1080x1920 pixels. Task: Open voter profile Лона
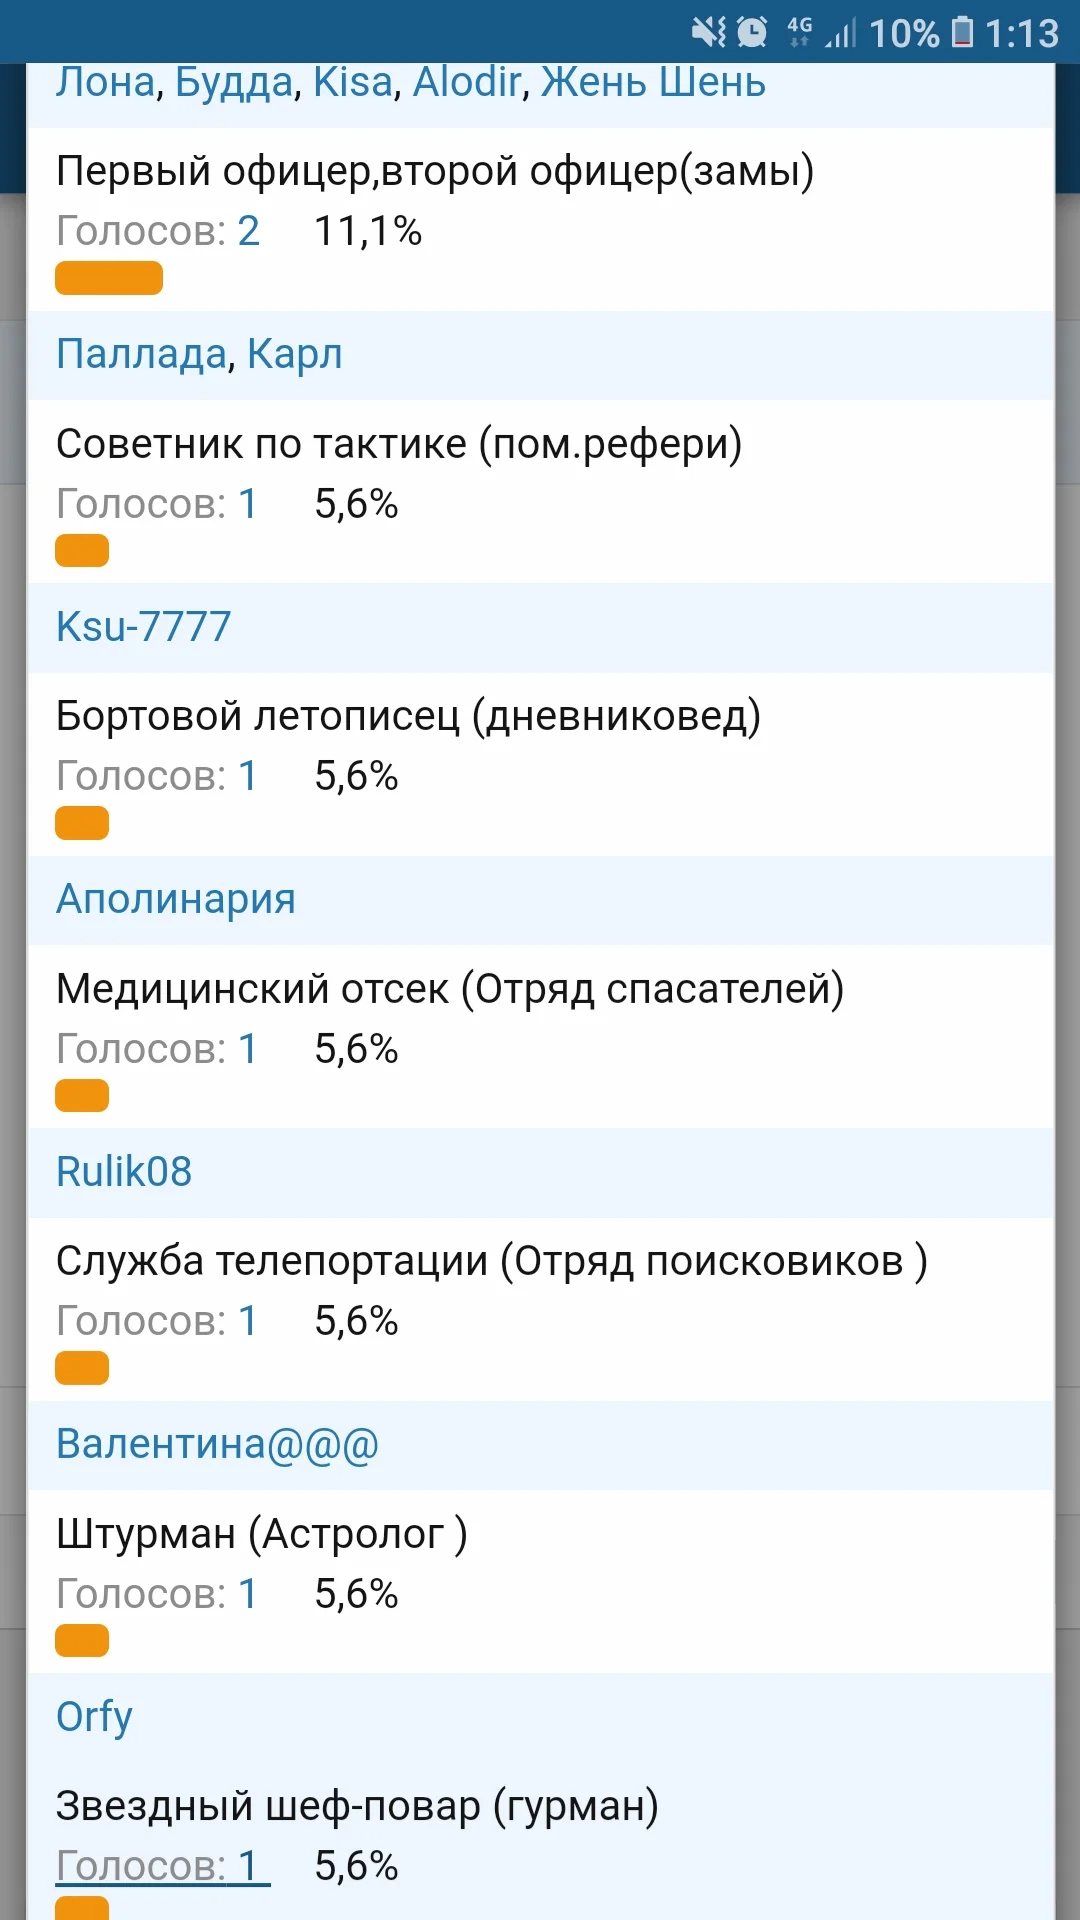[106, 82]
